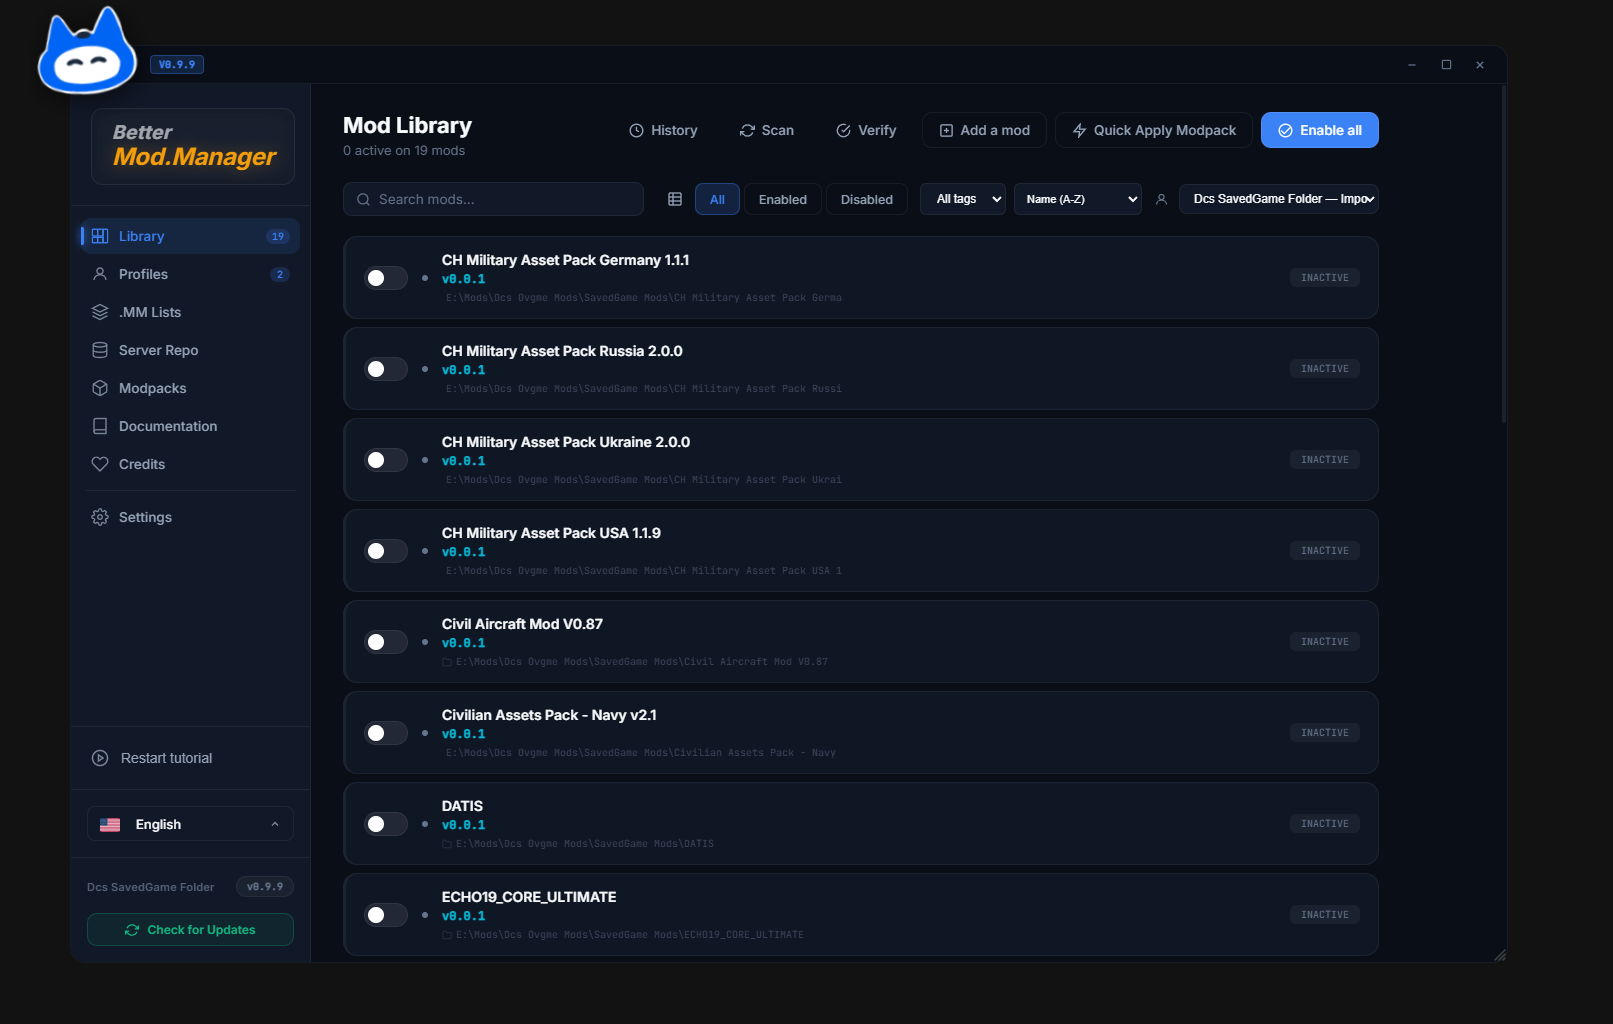Click the profile user icon beside sort dropdown
Image resolution: width=1613 pixels, height=1024 pixels.
pyautogui.click(x=1161, y=199)
